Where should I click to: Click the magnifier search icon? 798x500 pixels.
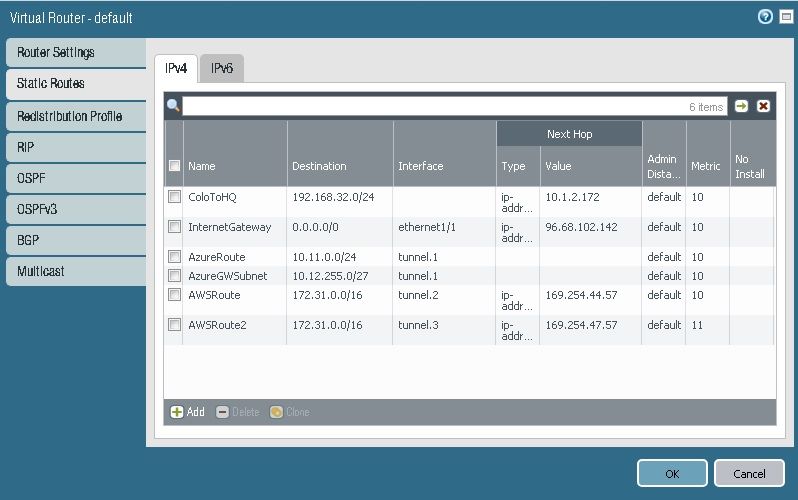pos(173,105)
